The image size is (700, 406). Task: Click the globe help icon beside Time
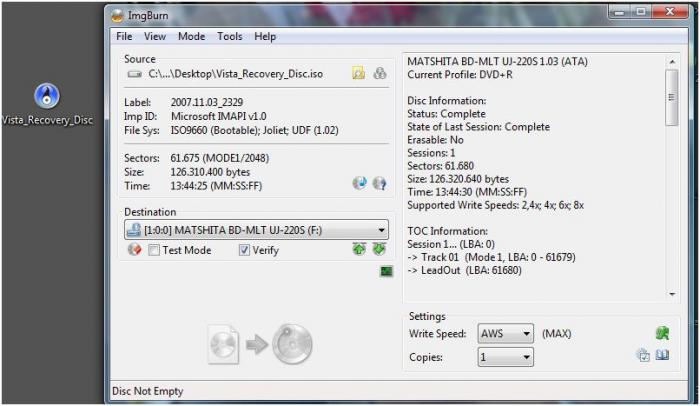point(379,183)
